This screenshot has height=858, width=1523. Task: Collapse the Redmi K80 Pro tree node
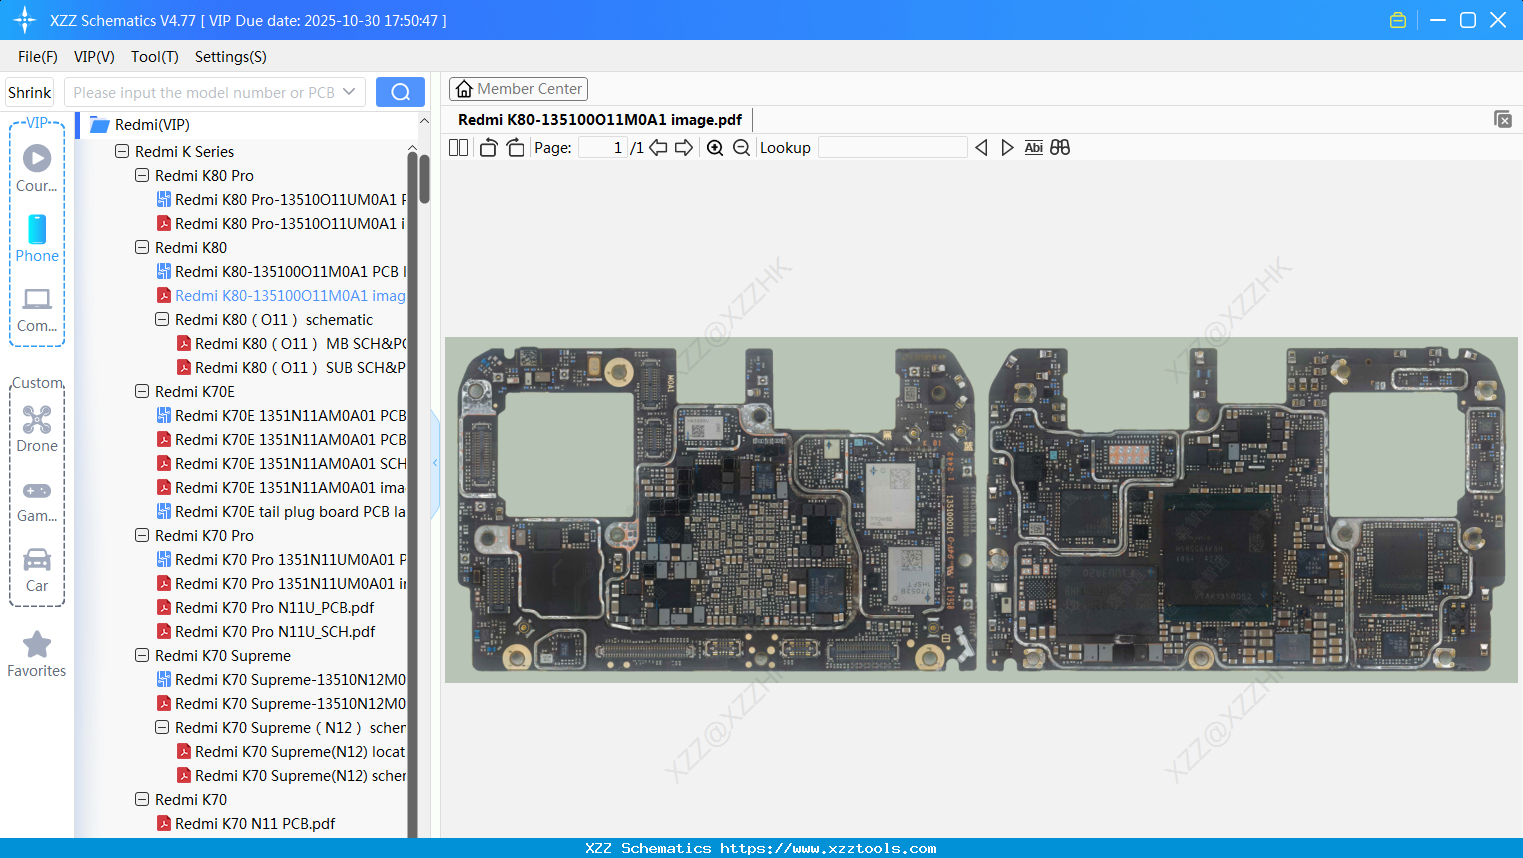[x=141, y=175]
